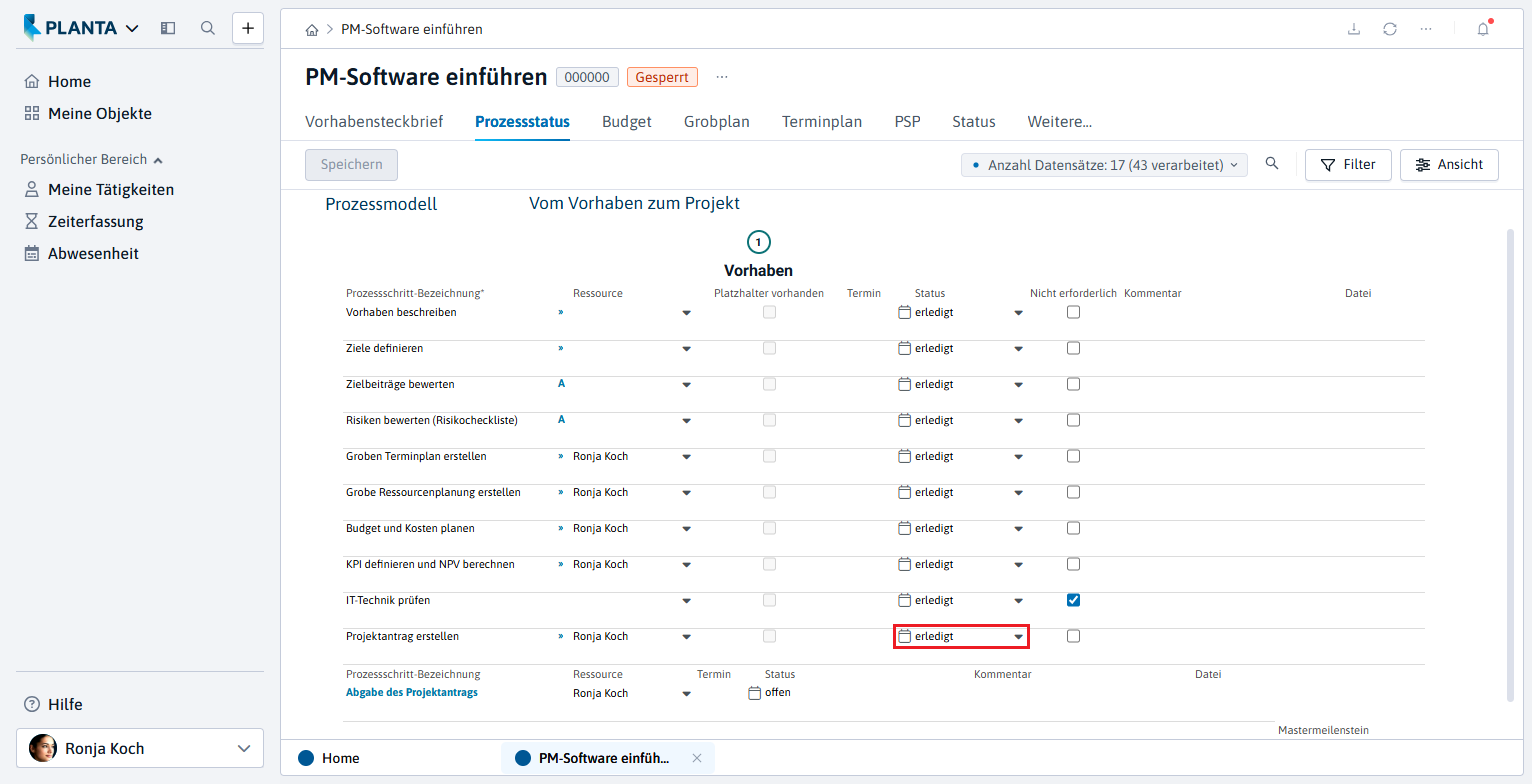Screen dimensions: 1532x784
Task: Switch to the Vorhabensteckbrief tab
Action: coord(374,122)
